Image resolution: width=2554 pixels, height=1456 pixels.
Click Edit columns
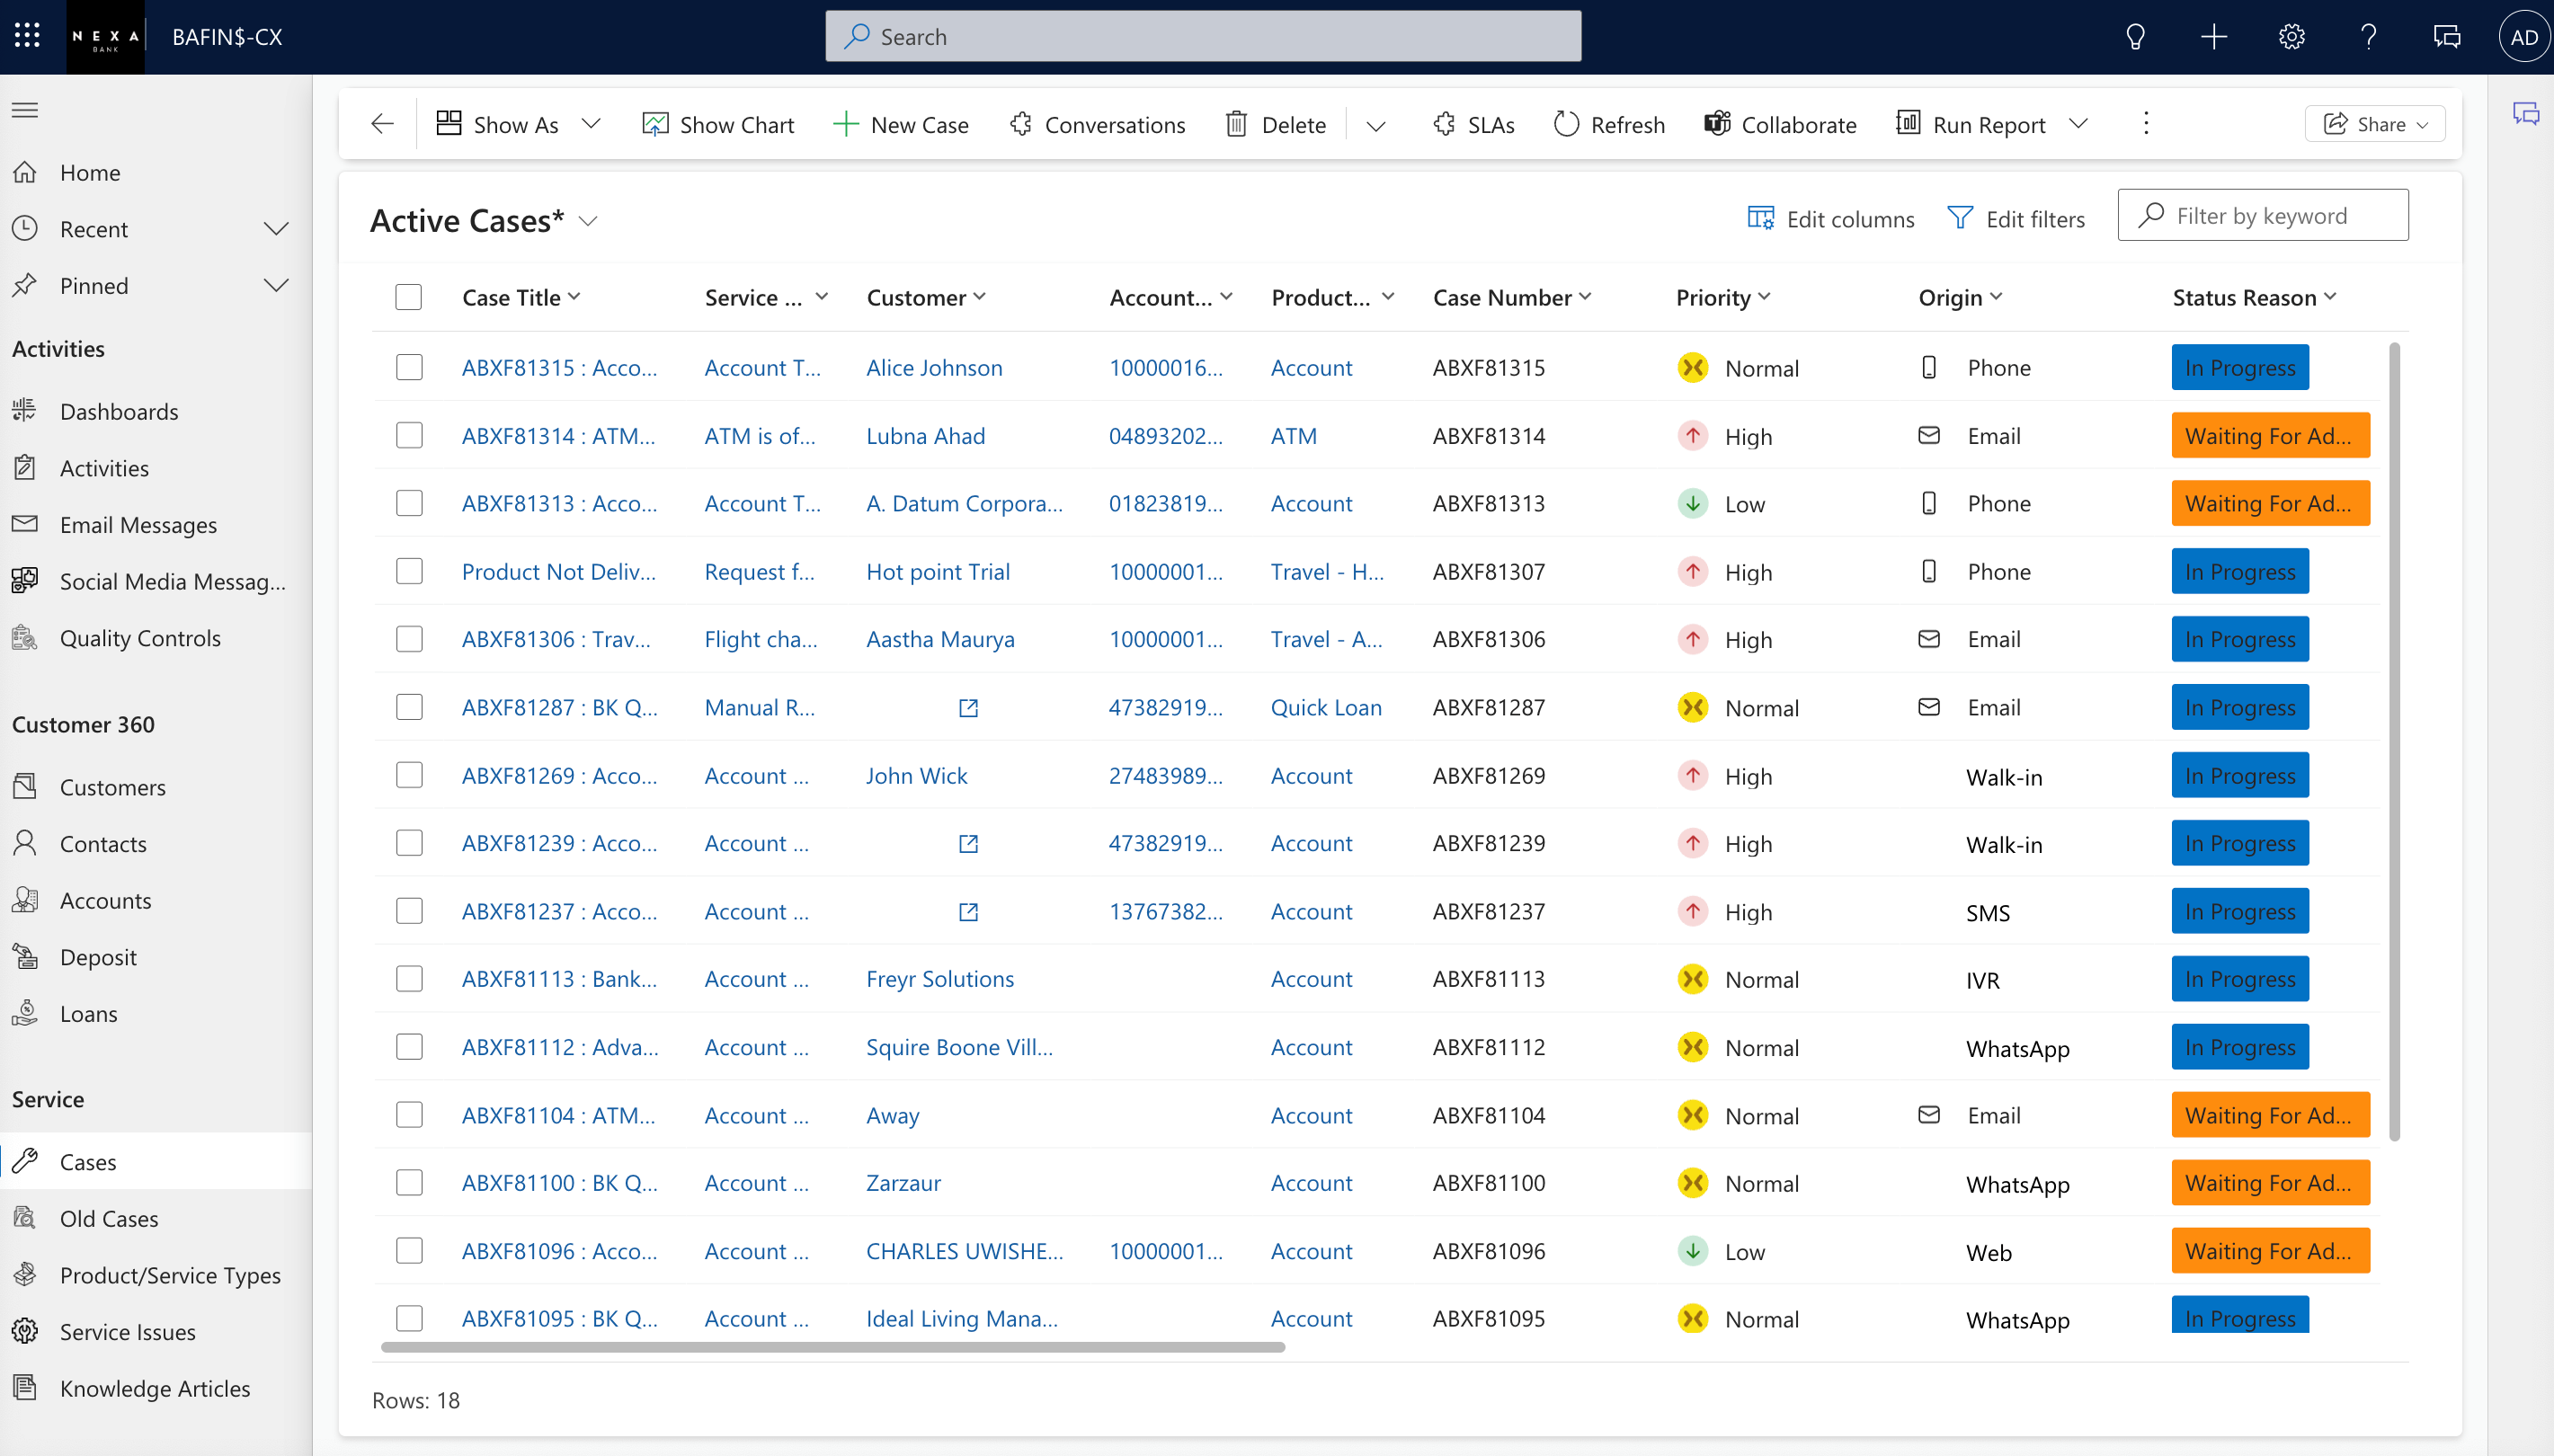point(1830,218)
